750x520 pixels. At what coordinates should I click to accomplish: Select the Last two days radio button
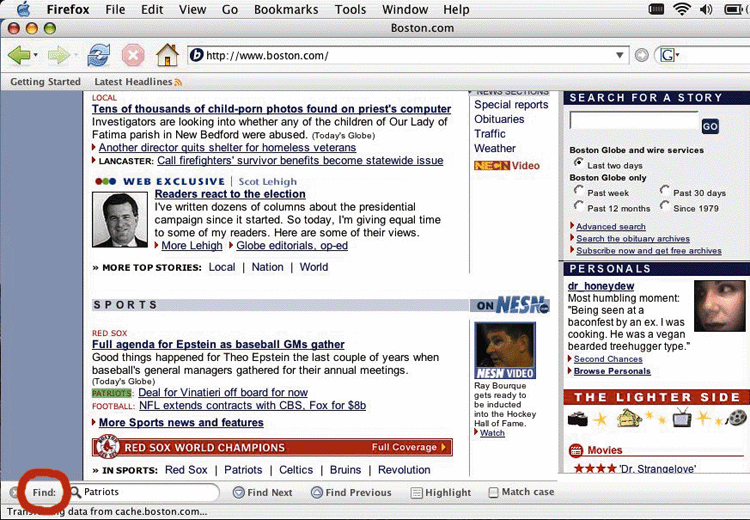[579, 163]
